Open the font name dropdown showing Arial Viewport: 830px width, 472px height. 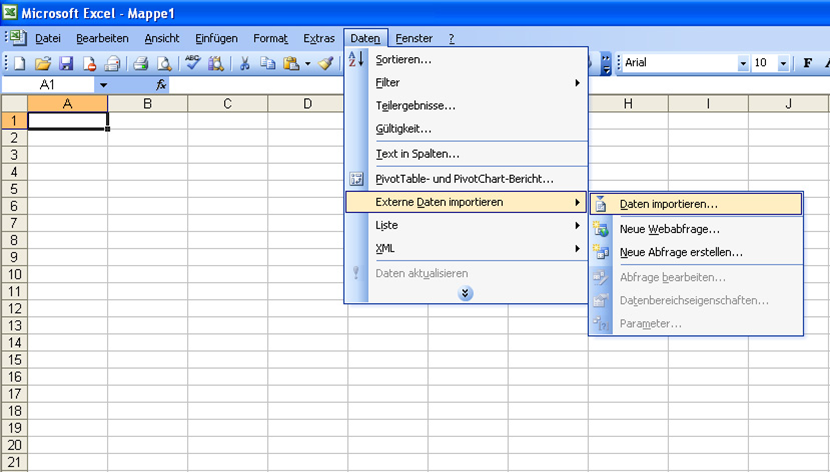click(x=743, y=63)
